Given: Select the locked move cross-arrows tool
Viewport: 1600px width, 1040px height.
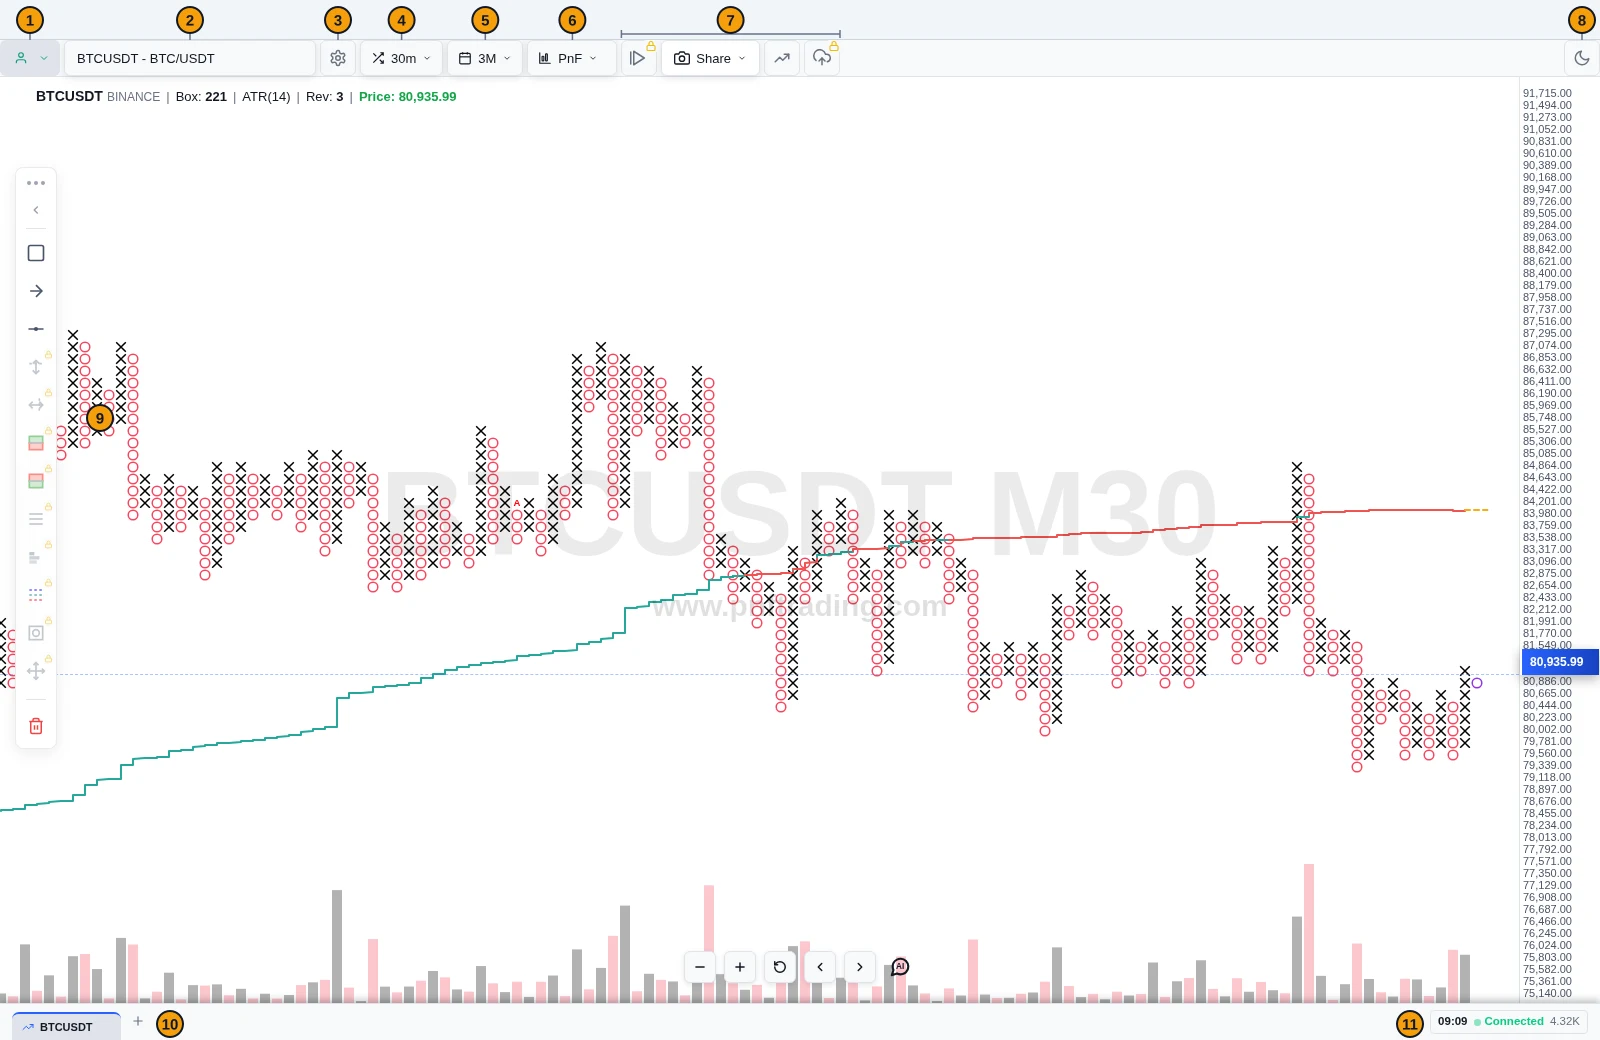Looking at the screenshot, I should tap(36, 671).
